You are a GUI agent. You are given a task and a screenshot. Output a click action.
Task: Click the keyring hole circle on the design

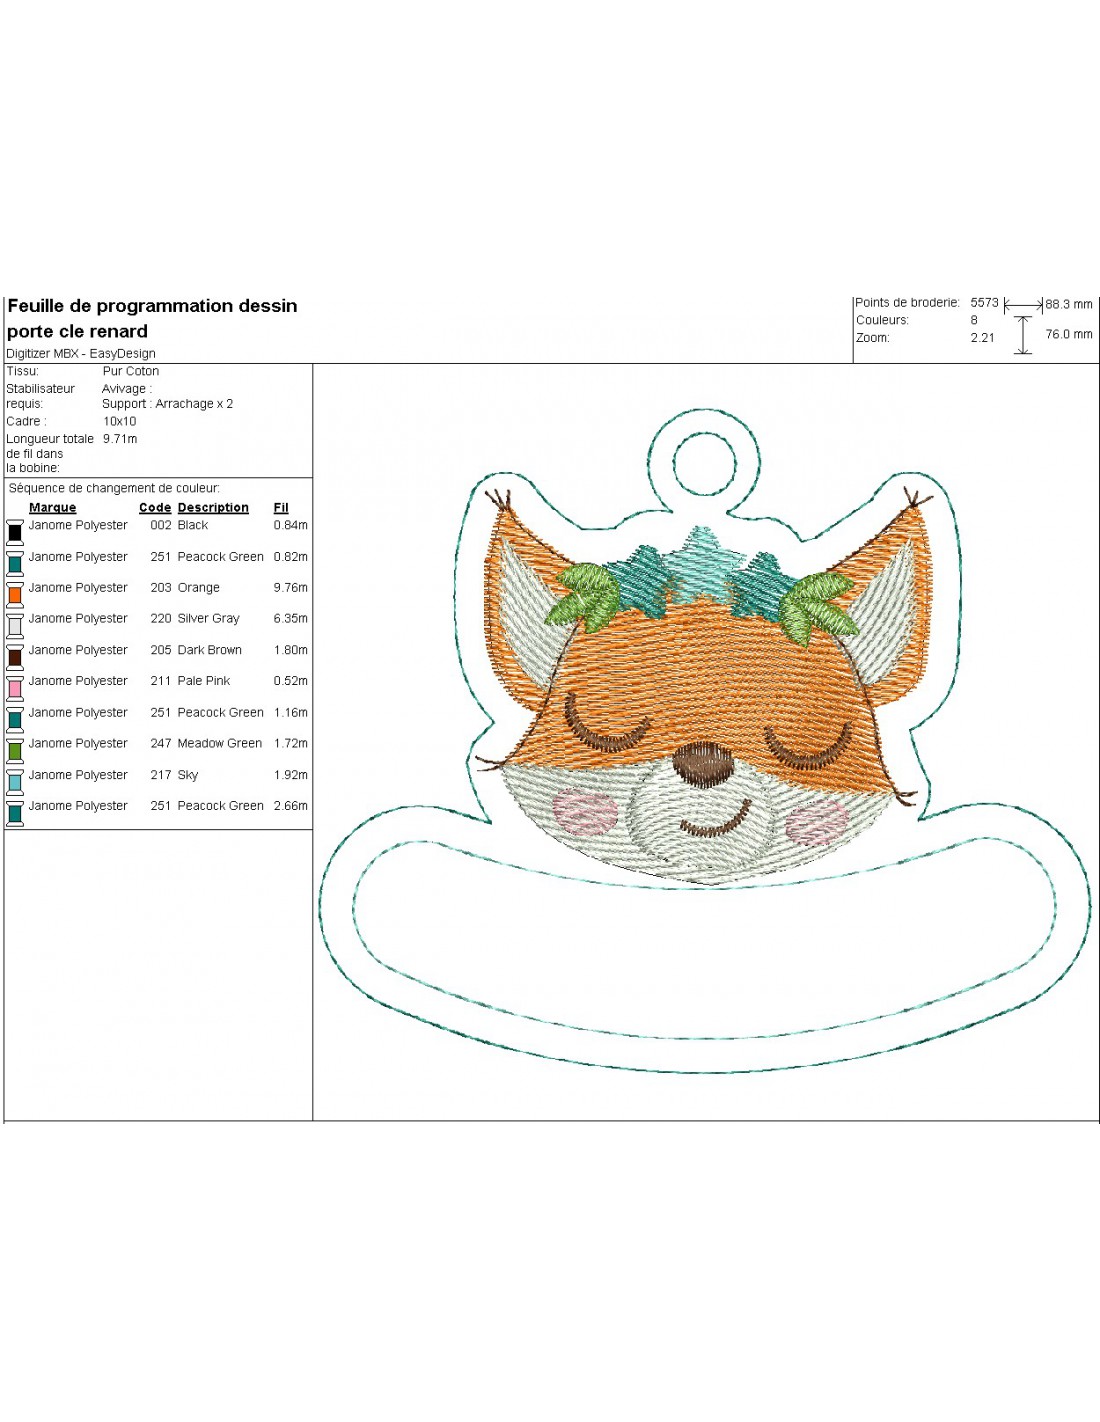tap(705, 465)
